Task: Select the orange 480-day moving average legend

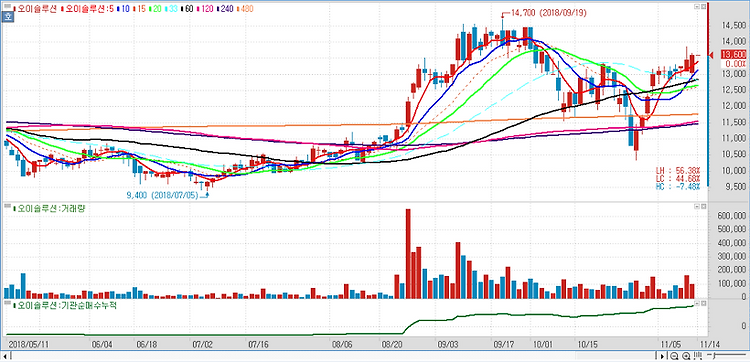Action: [x=244, y=9]
